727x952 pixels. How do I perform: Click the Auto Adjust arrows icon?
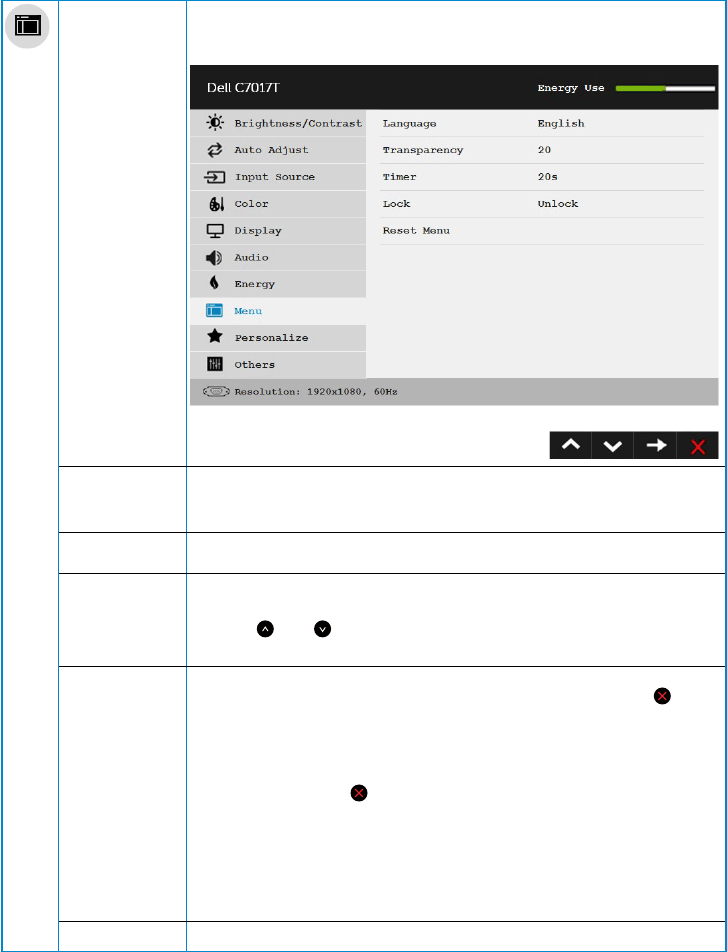click(215, 150)
